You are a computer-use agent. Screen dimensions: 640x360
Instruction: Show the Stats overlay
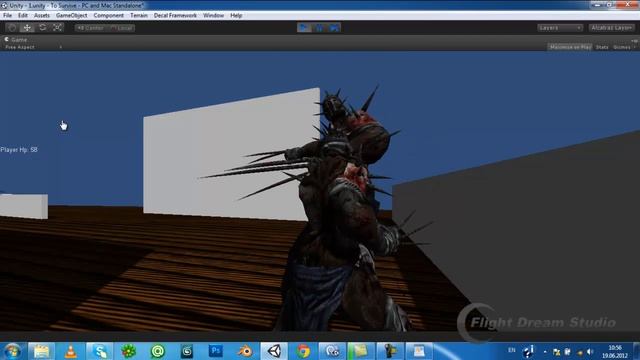[602, 47]
